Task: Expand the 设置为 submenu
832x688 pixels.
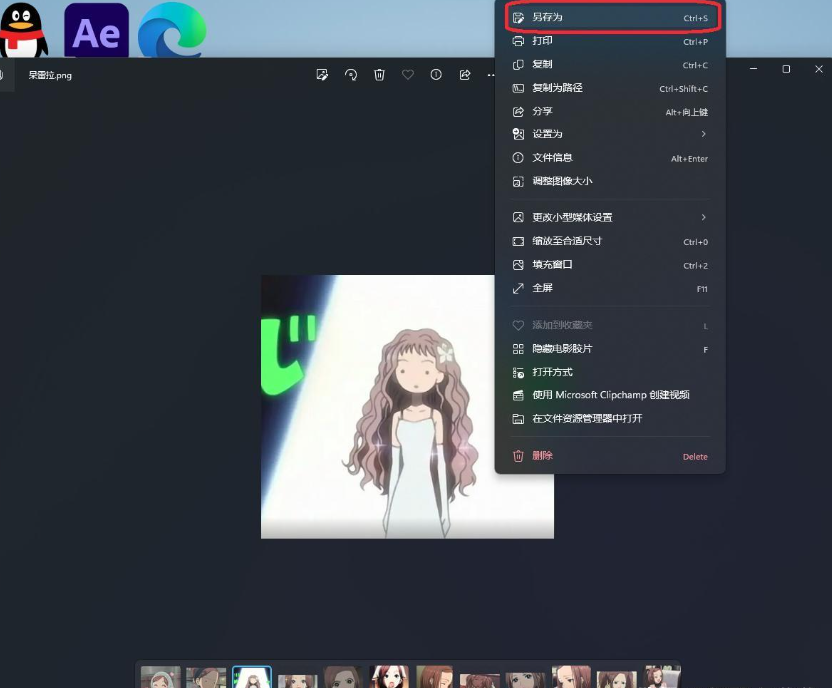Action: 610,134
